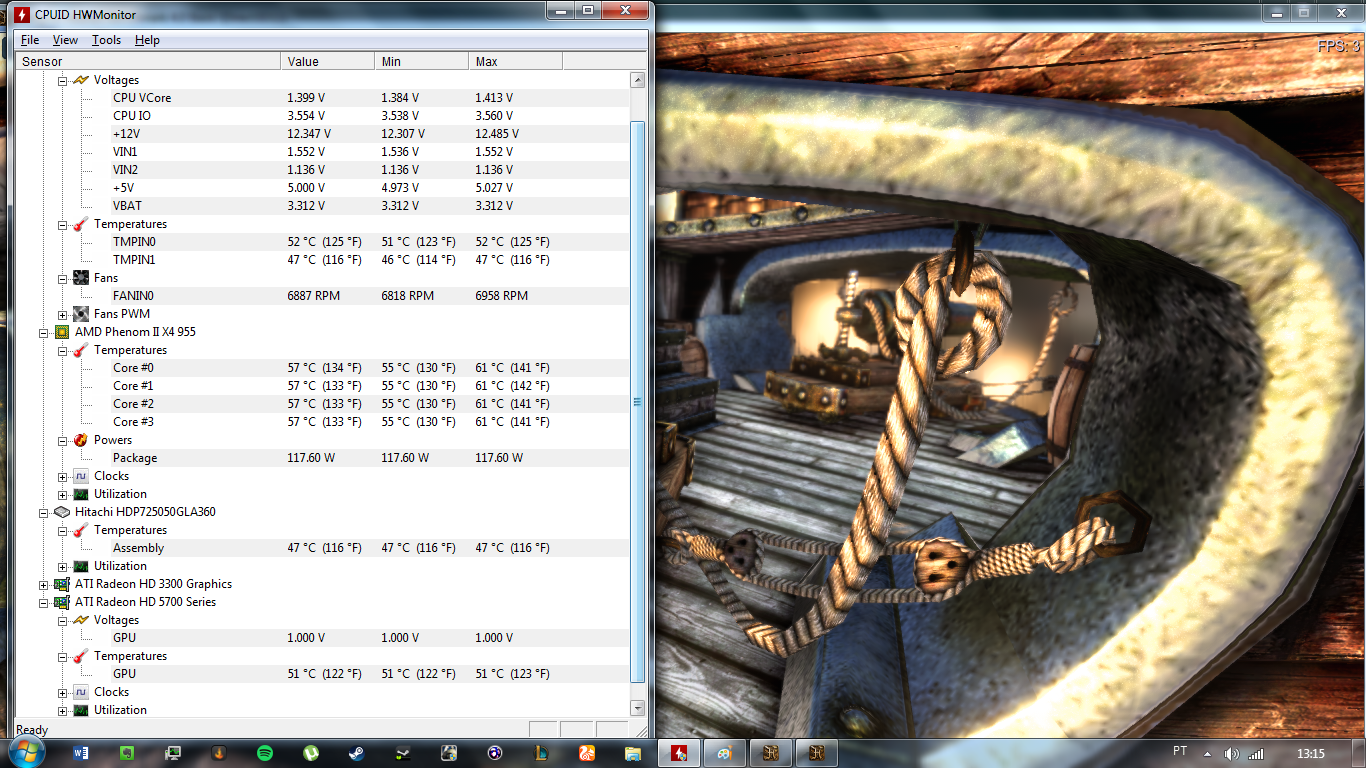Viewport: 1366px width, 768px height.
Task: Click the vertical scrollbar thumb in HWMonitor
Action: tap(638, 402)
